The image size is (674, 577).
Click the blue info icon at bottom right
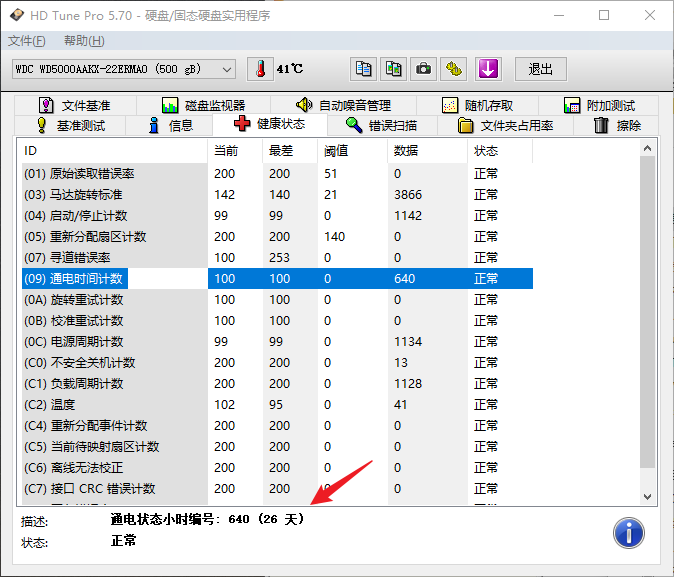click(x=628, y=533)
